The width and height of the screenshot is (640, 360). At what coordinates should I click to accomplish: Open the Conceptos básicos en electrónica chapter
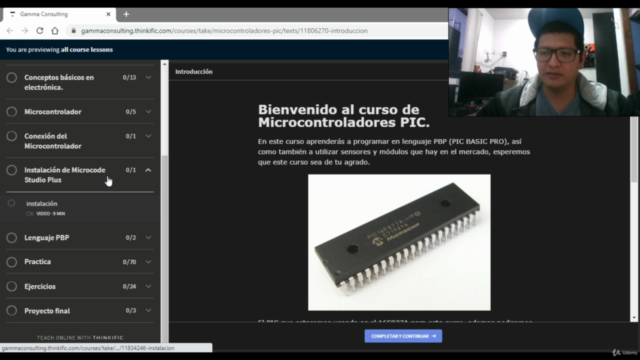tap(59, 82)
